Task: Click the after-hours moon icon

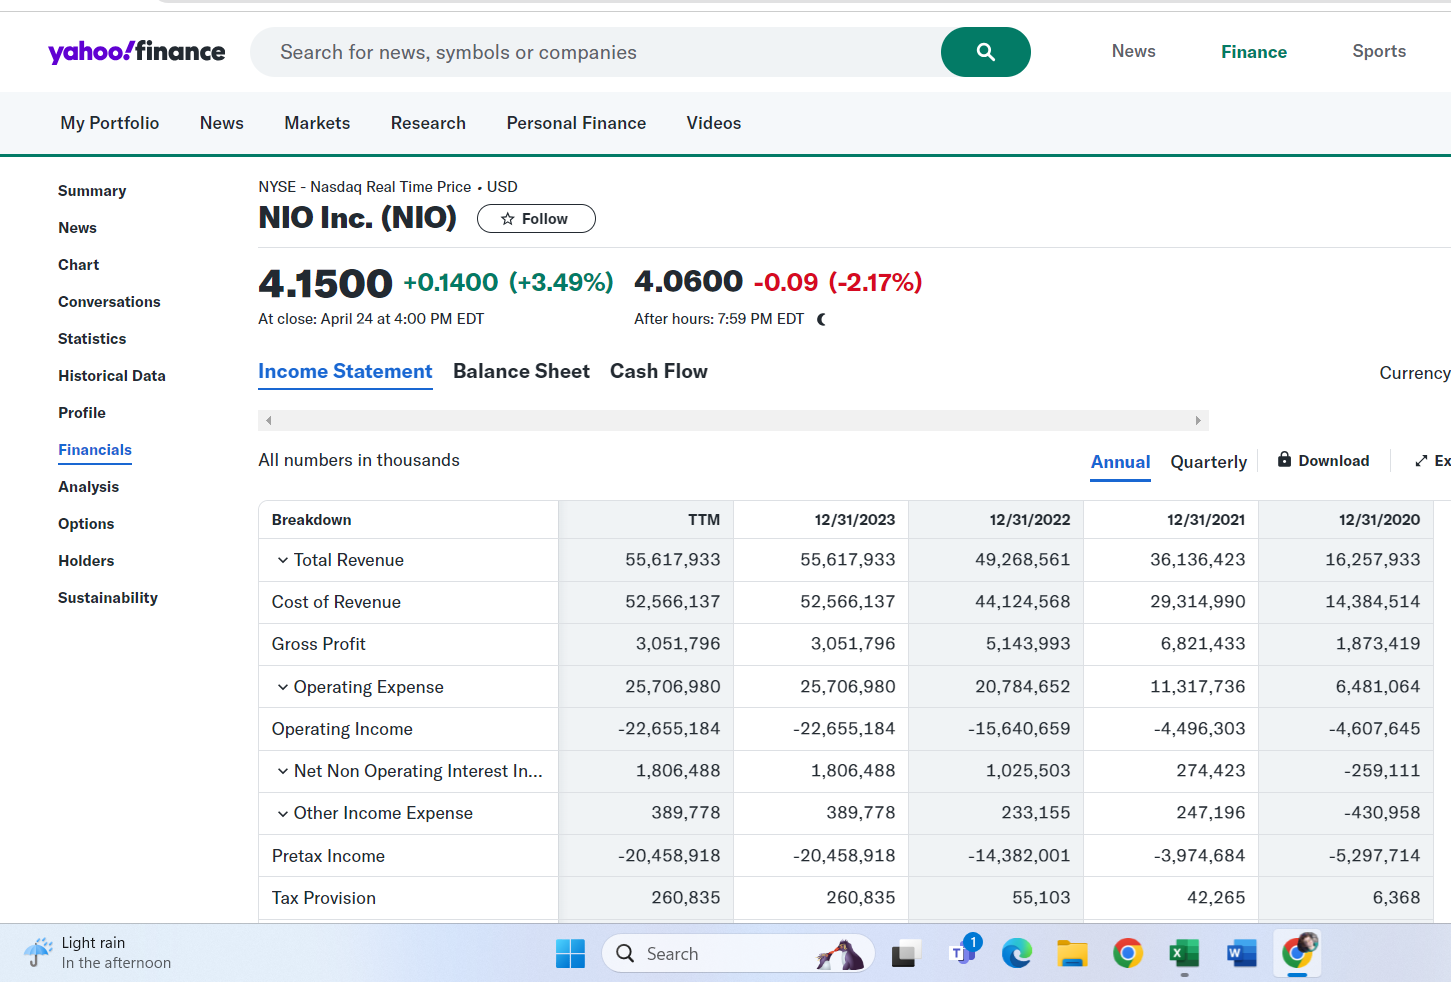Action: point(821,319)
